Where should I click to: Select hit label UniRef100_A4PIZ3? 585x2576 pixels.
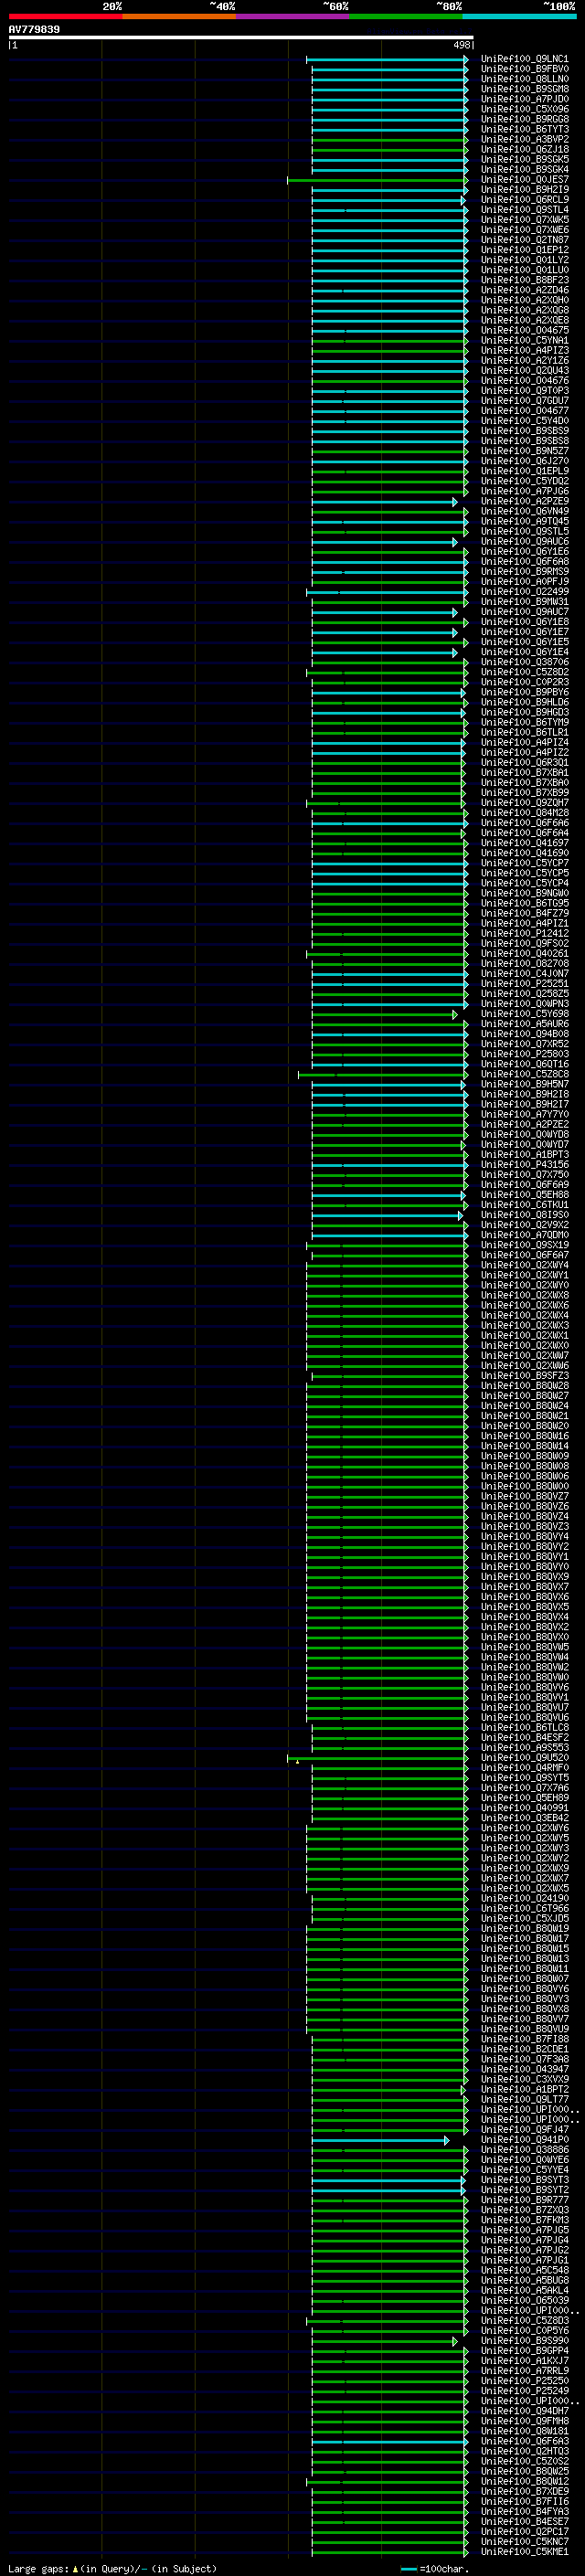click(x=524, y=351)
